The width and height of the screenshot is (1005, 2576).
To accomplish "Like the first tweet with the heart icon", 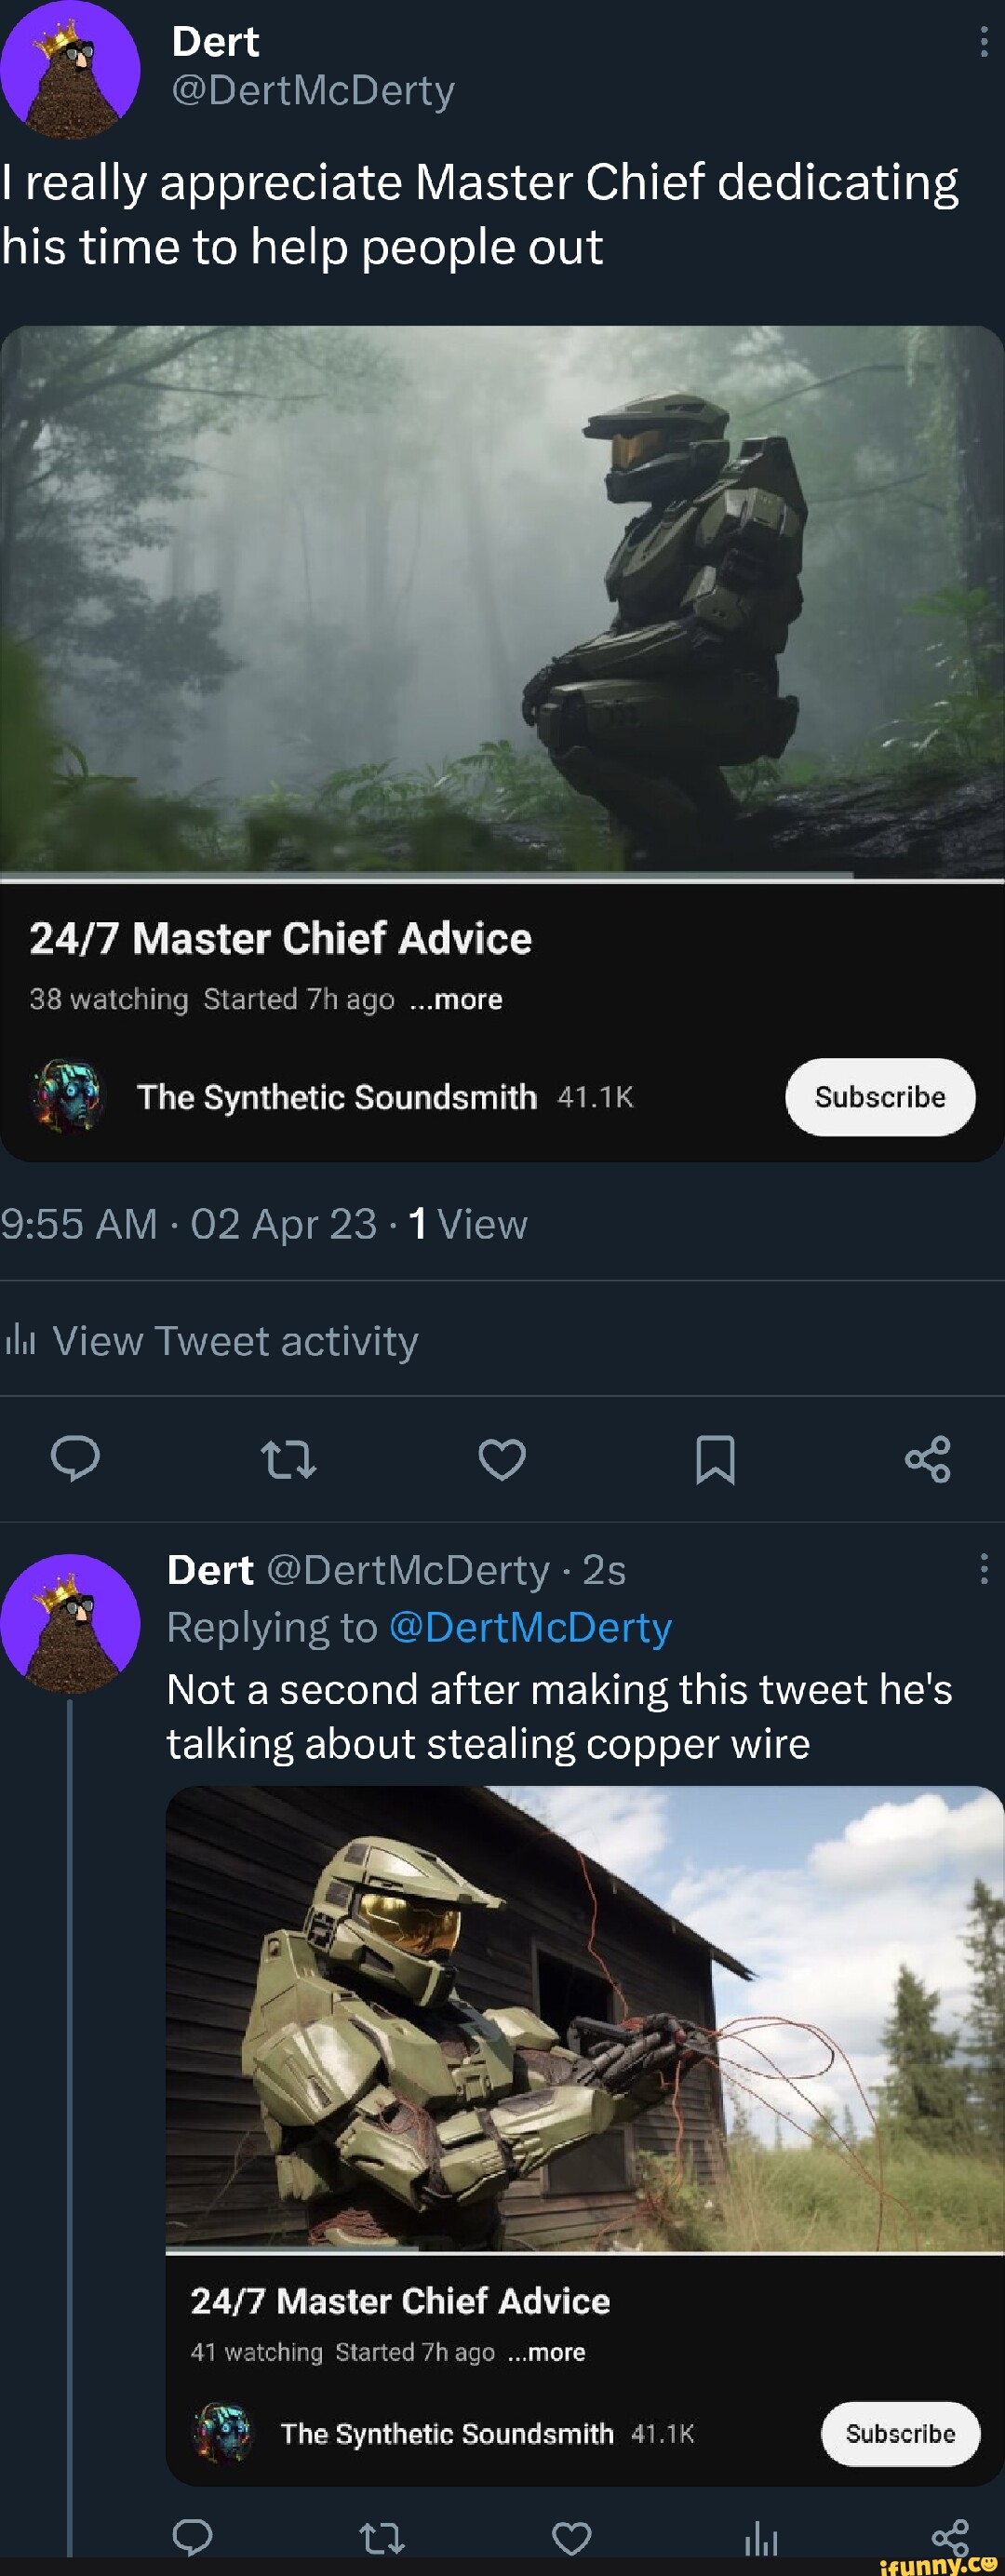I will [503, 1461].
